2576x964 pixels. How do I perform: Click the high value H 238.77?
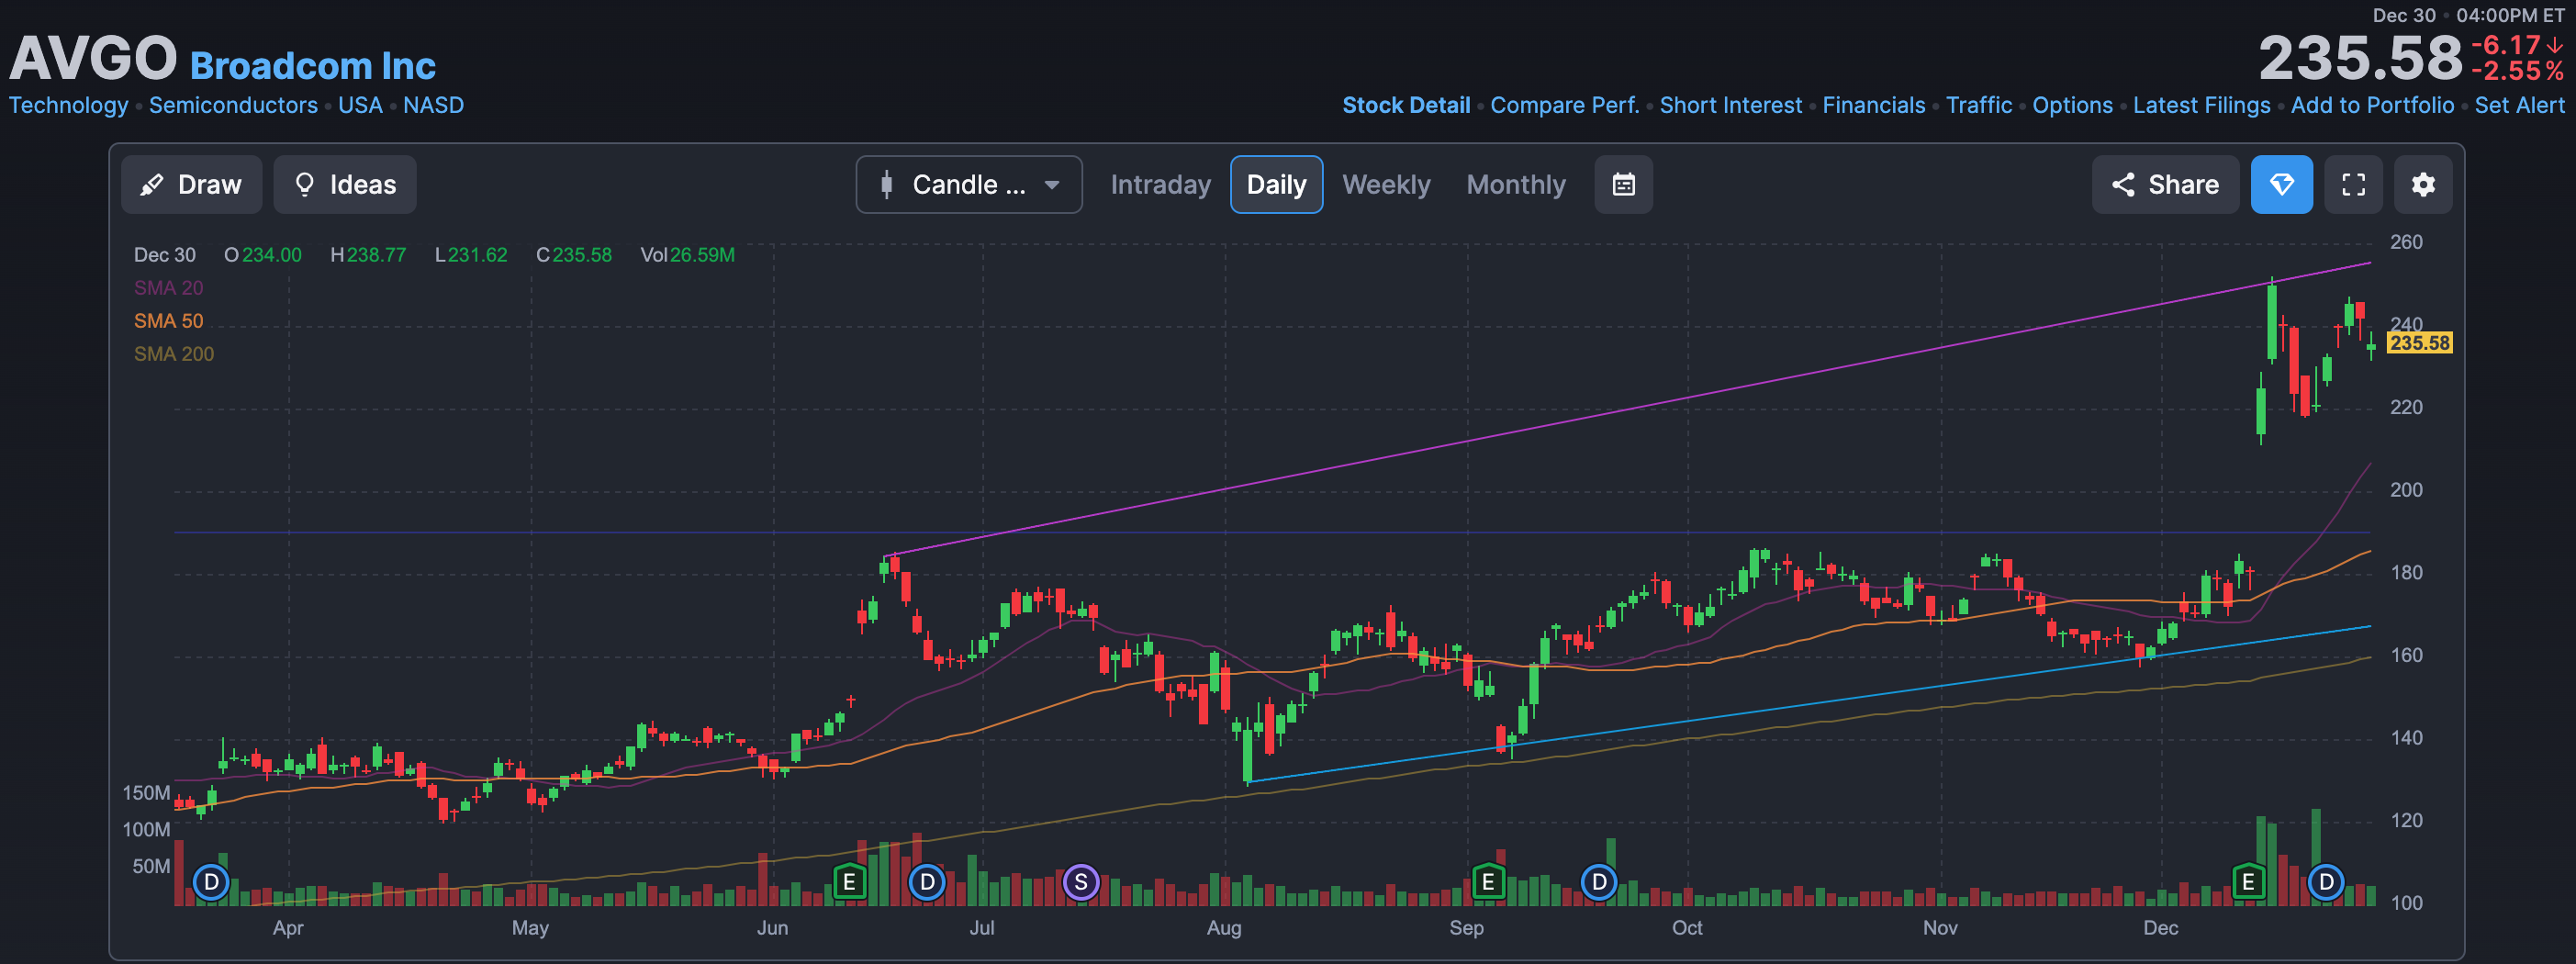point(368,255)
